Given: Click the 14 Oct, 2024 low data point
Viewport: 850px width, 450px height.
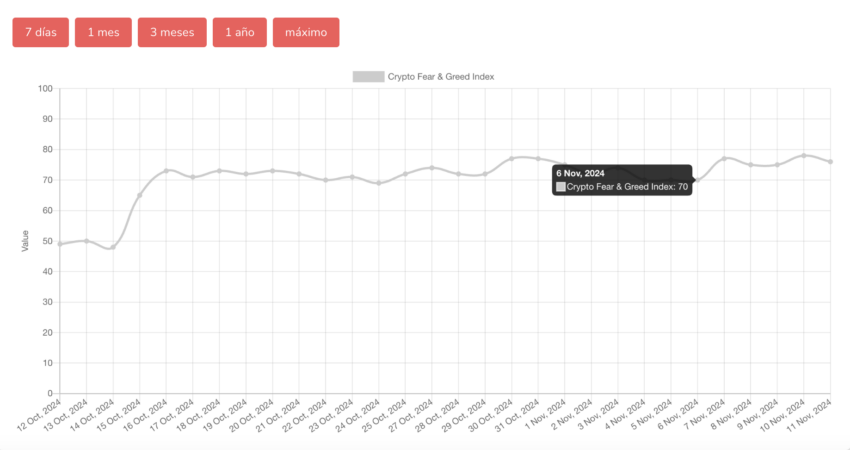Looking at the screenshot, I should tap(113, 247).
